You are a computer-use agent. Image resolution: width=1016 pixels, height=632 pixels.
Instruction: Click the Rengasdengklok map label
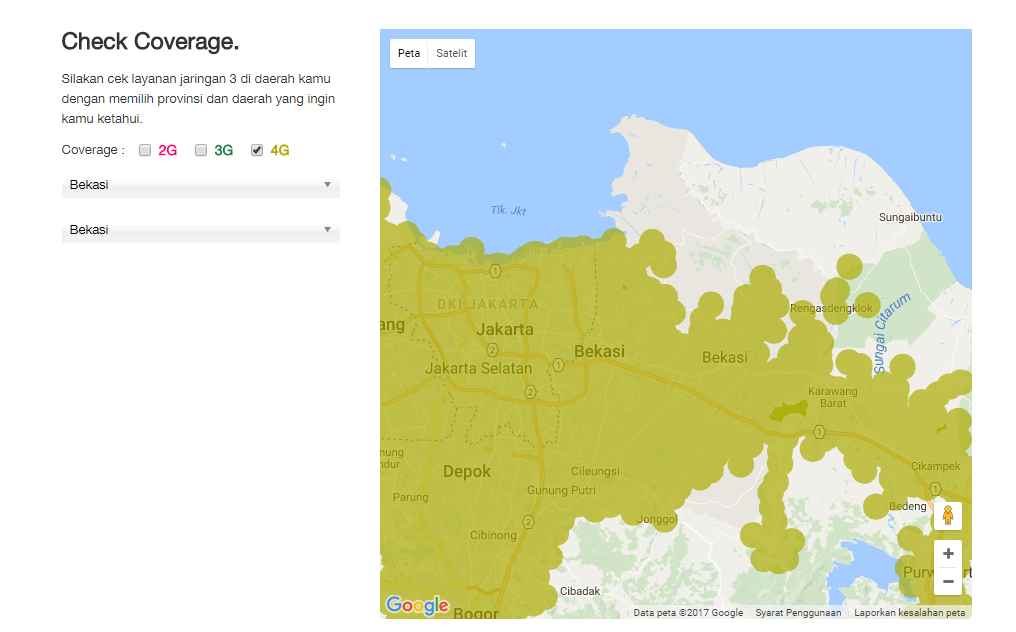[x=831, y=308]
